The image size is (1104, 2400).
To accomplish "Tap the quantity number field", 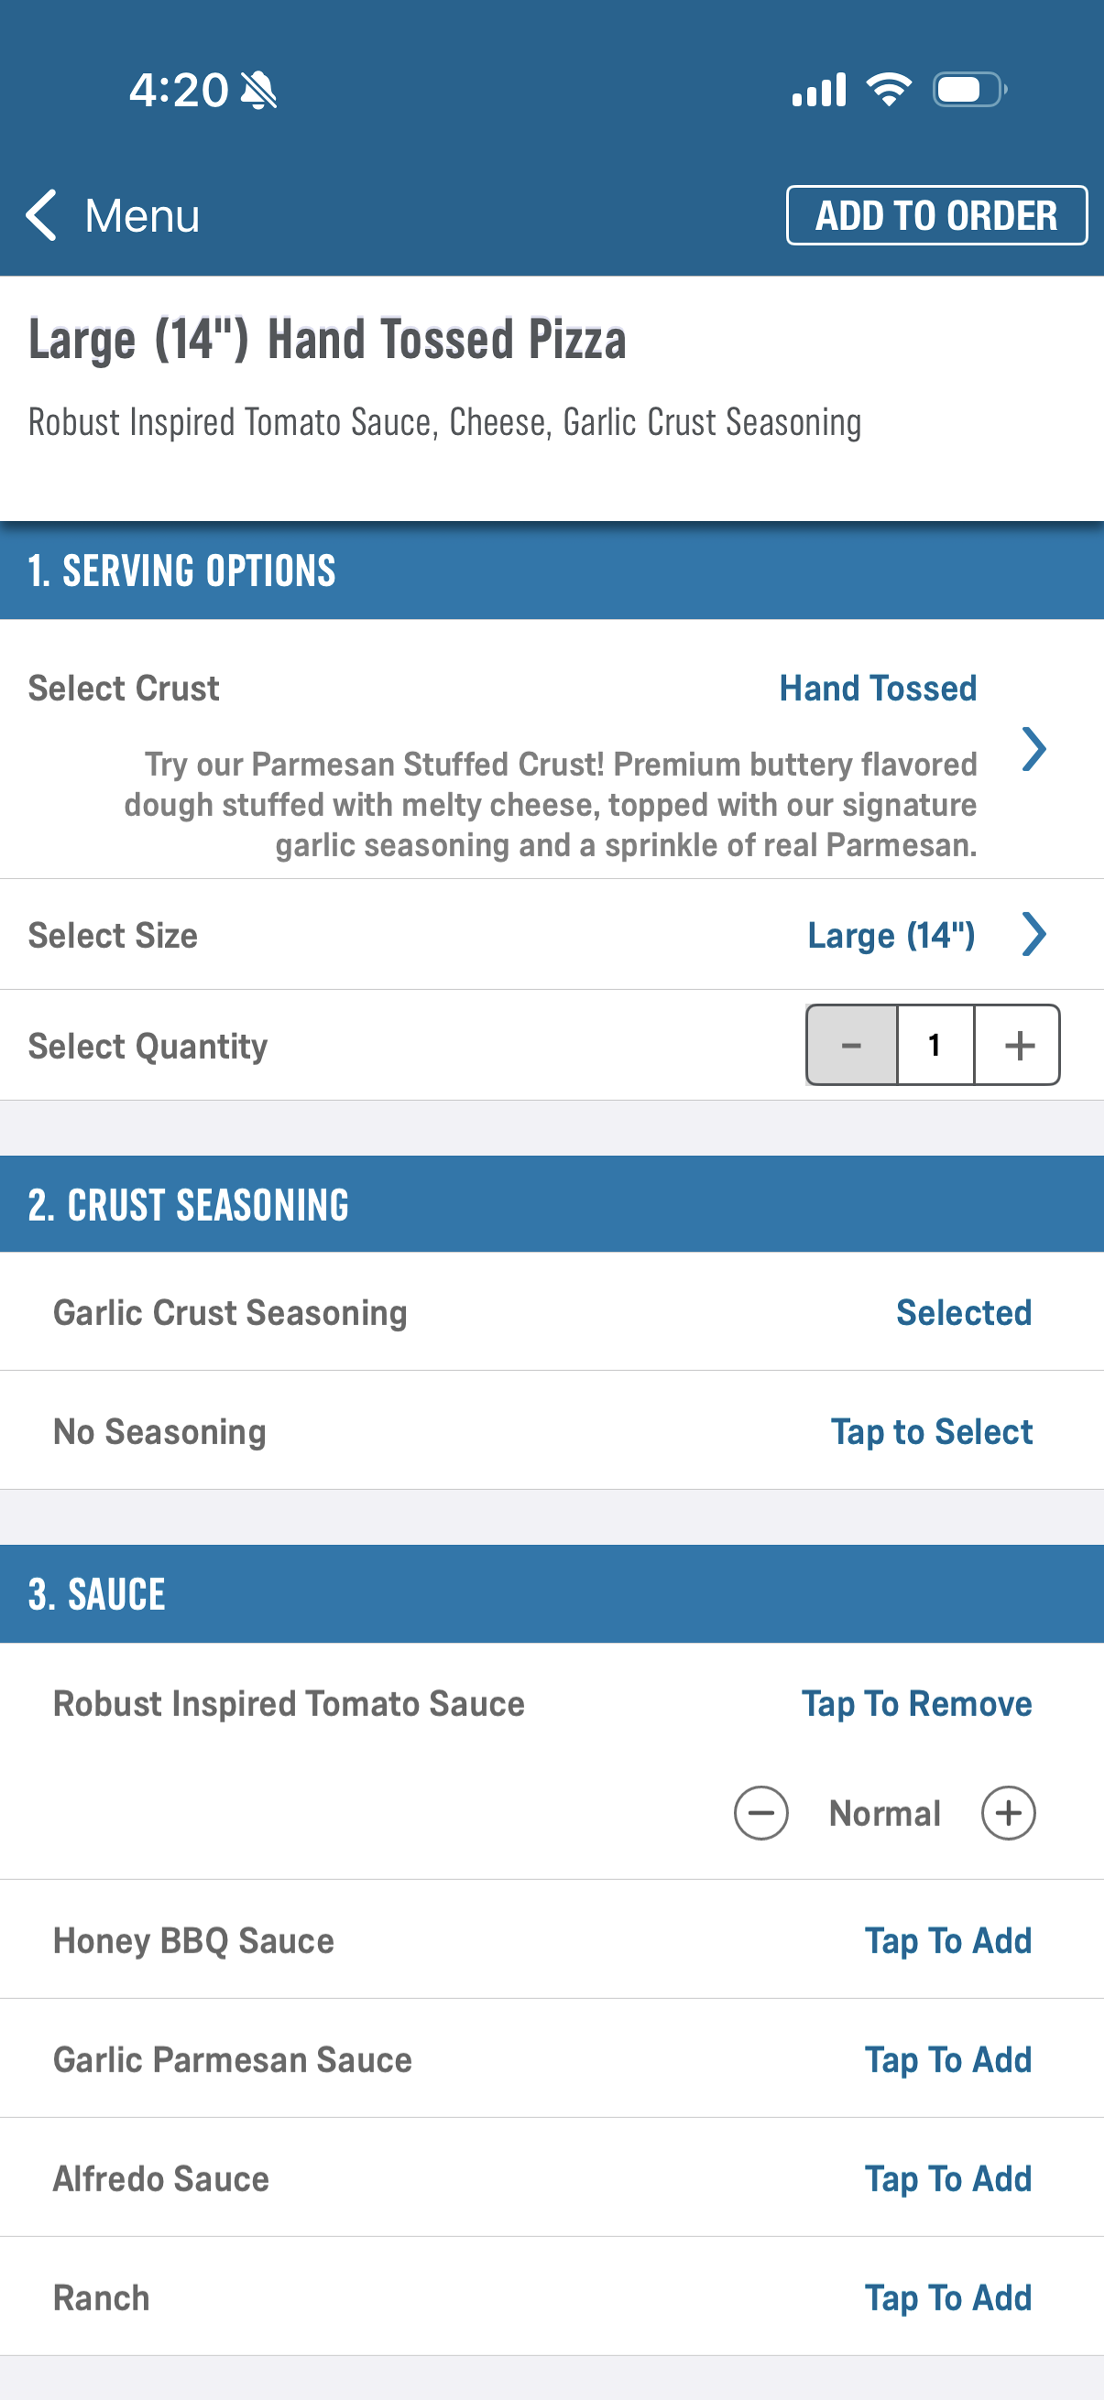I will pos(935,1045).
